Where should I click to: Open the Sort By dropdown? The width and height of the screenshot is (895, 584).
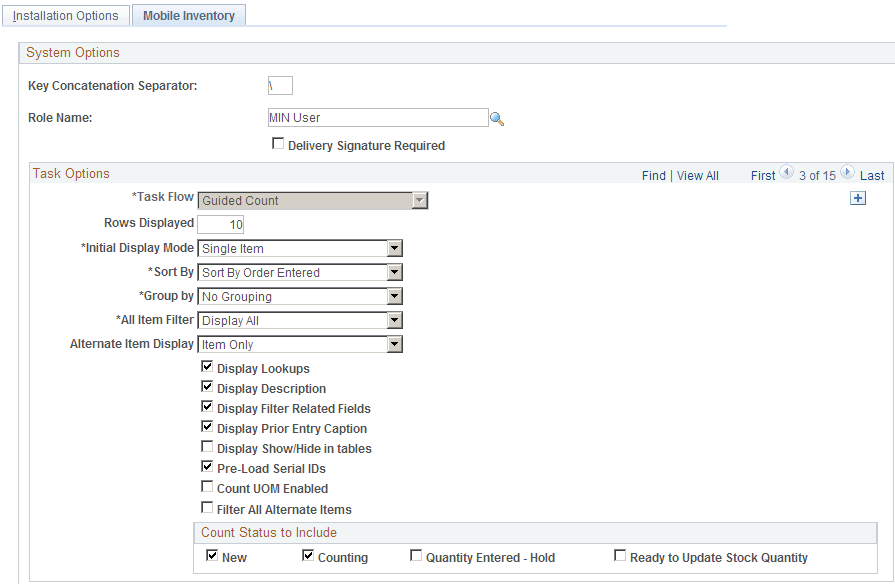394,272
